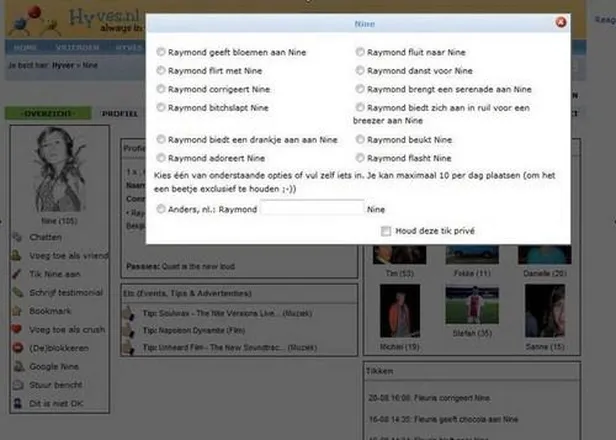Enable 'Houd deze tik privé' checkbox
Image resolution: width=616 pixels, height=440 pixels.
(385, 231)
